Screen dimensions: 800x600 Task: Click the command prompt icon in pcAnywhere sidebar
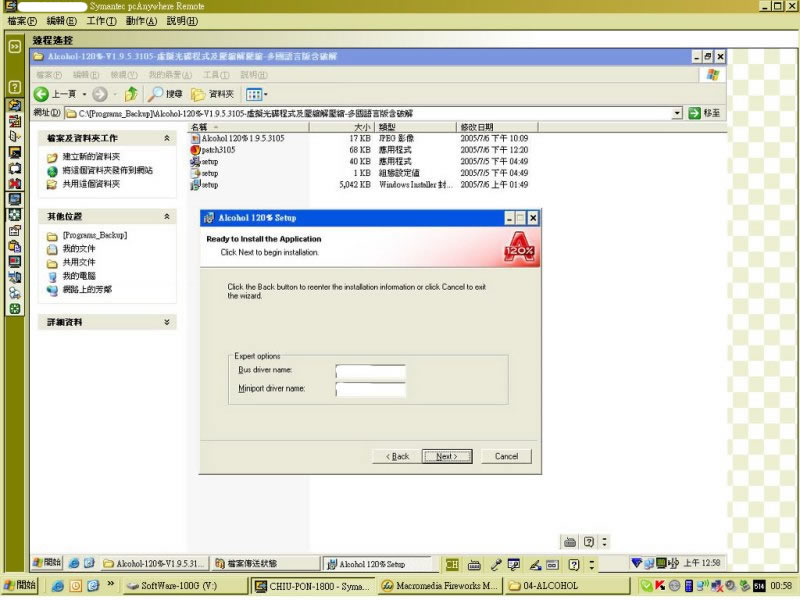tap(15, 153)
